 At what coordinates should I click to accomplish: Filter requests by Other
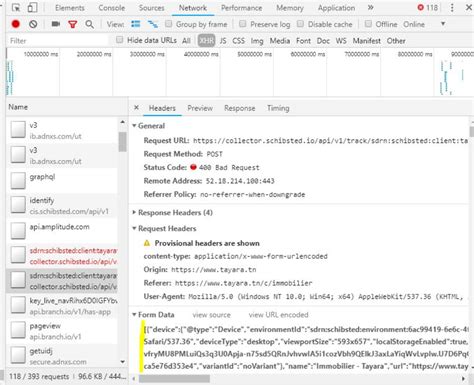[x=396, y=41]
